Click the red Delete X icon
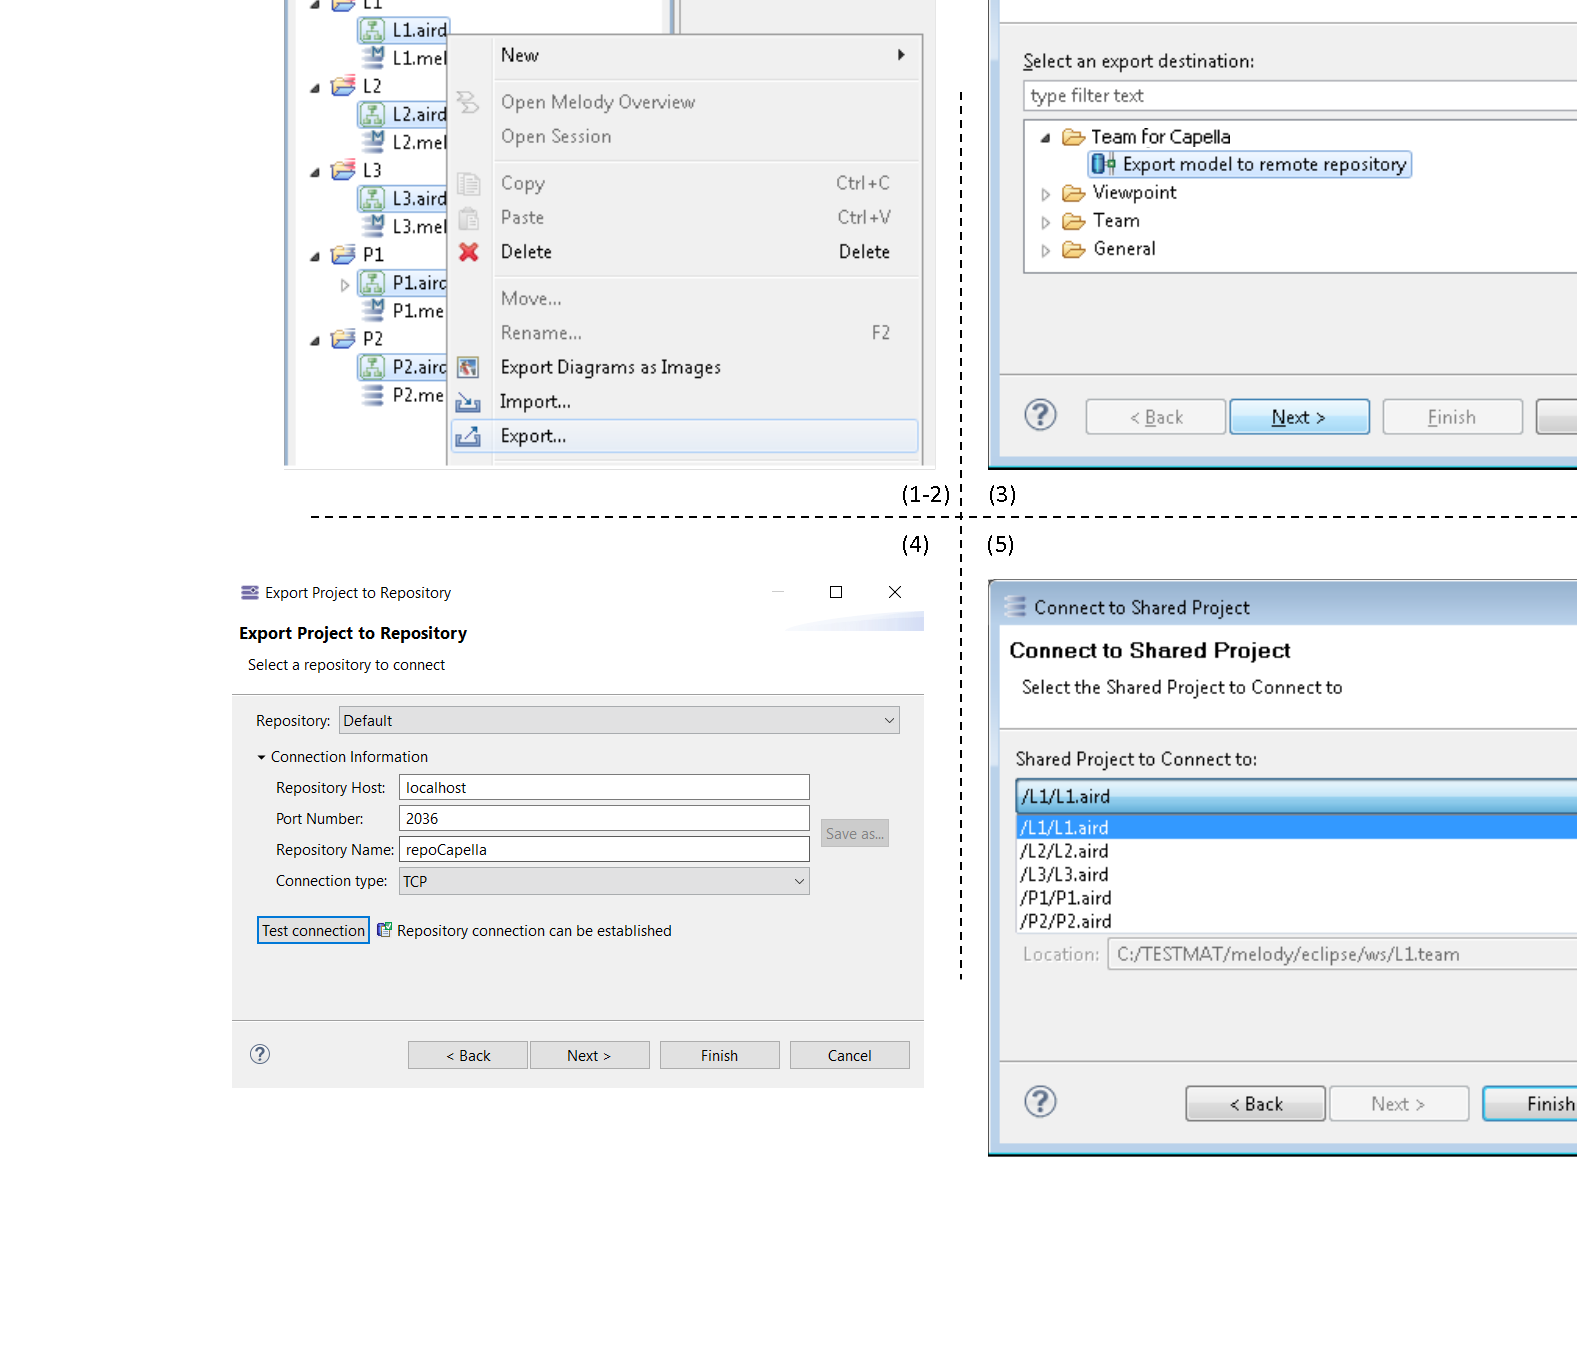1577x1356 pixels. (468, 252)
